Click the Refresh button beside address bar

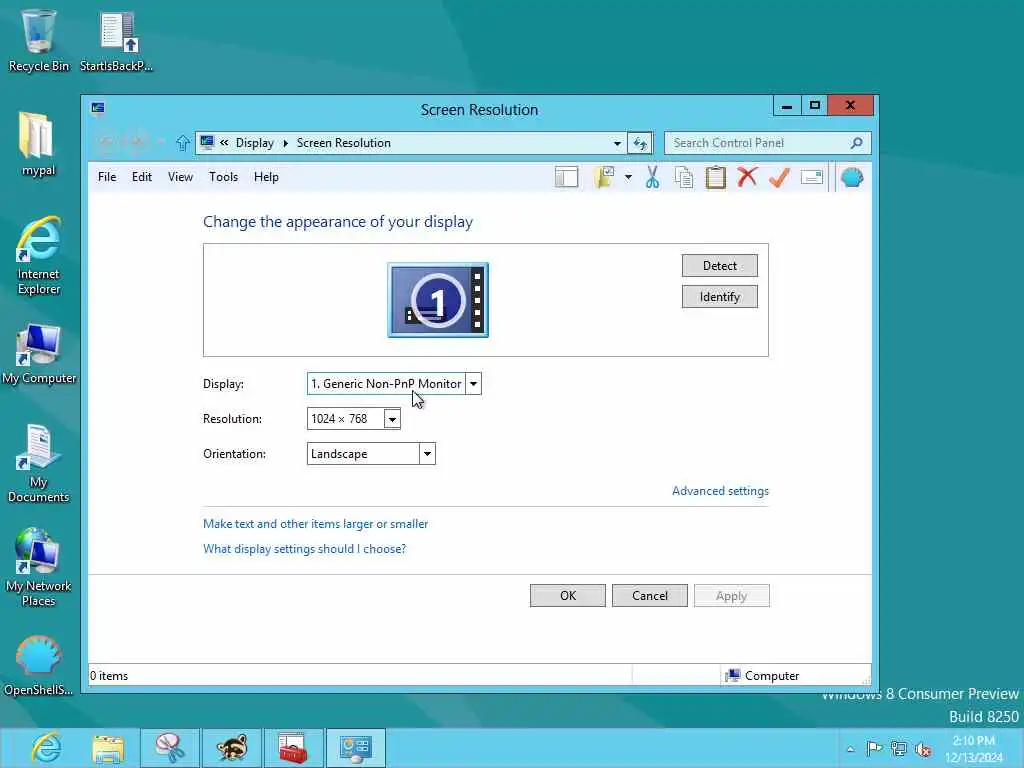click(640, 143)
